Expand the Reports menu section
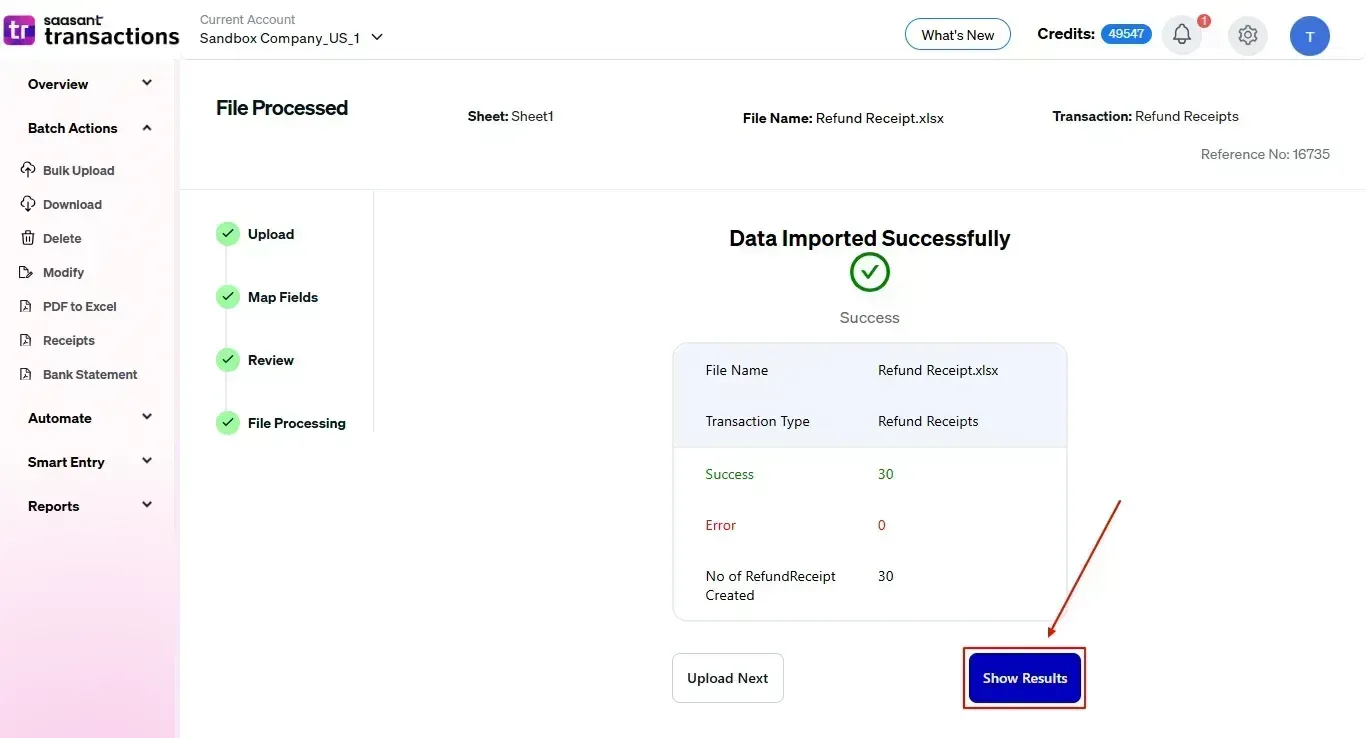This screenshot has width=1366, height=738. coord(147,506)
